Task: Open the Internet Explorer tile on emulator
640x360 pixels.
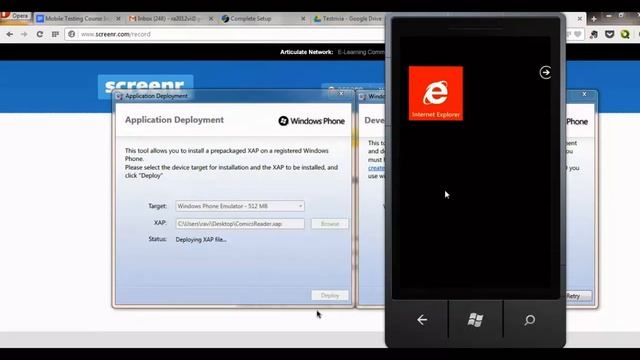Action: (x=436, y=93)
